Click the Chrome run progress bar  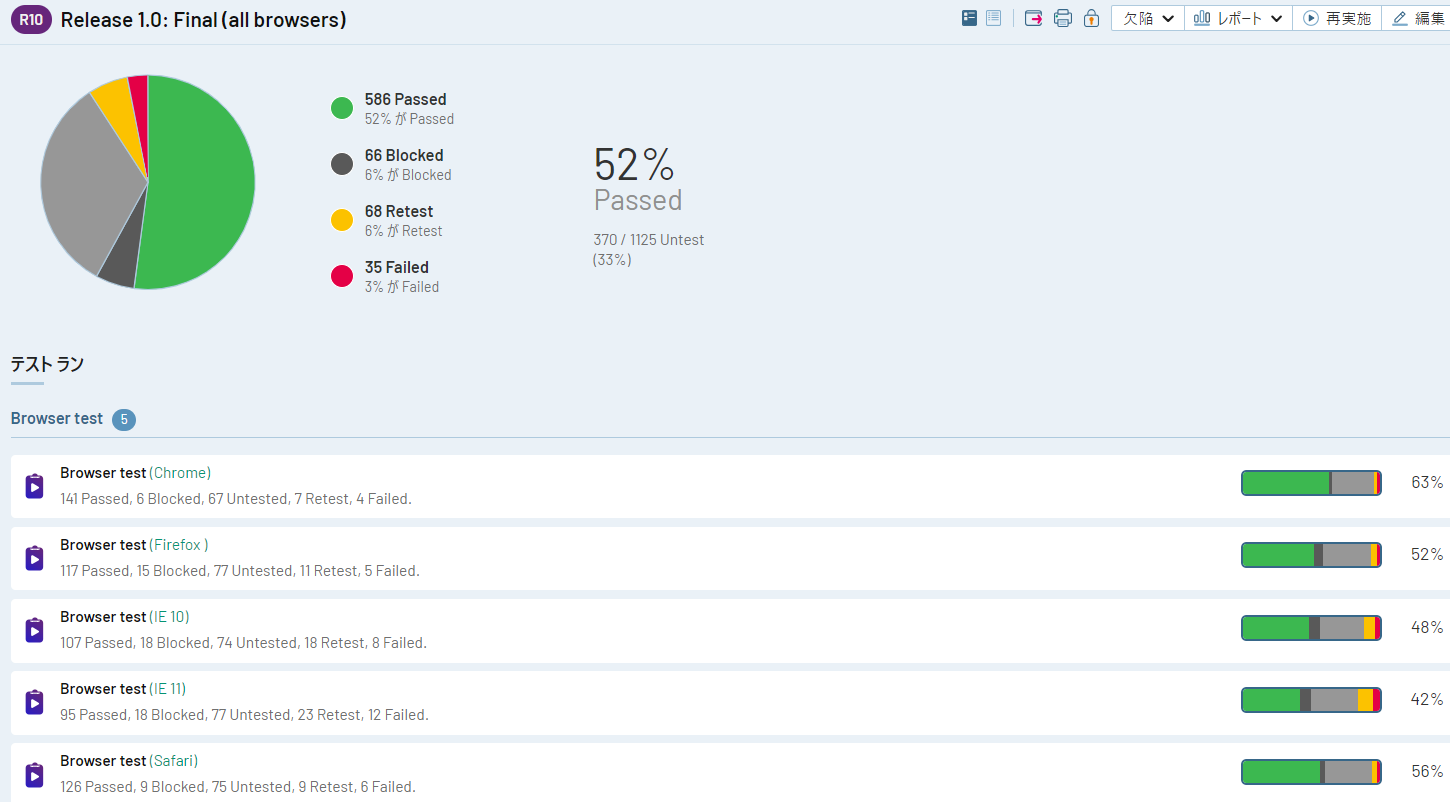(1311, 483)
